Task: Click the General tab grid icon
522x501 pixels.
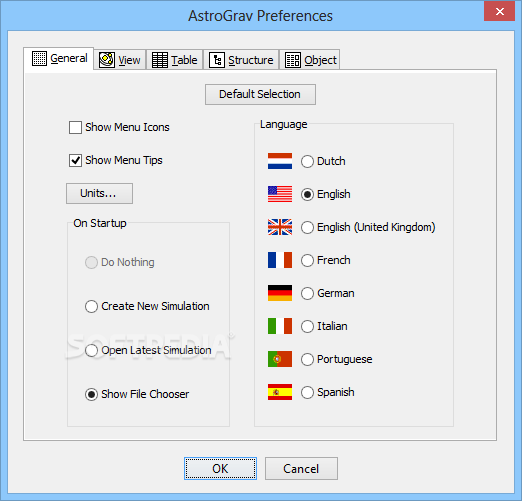Action: point(39,59)
